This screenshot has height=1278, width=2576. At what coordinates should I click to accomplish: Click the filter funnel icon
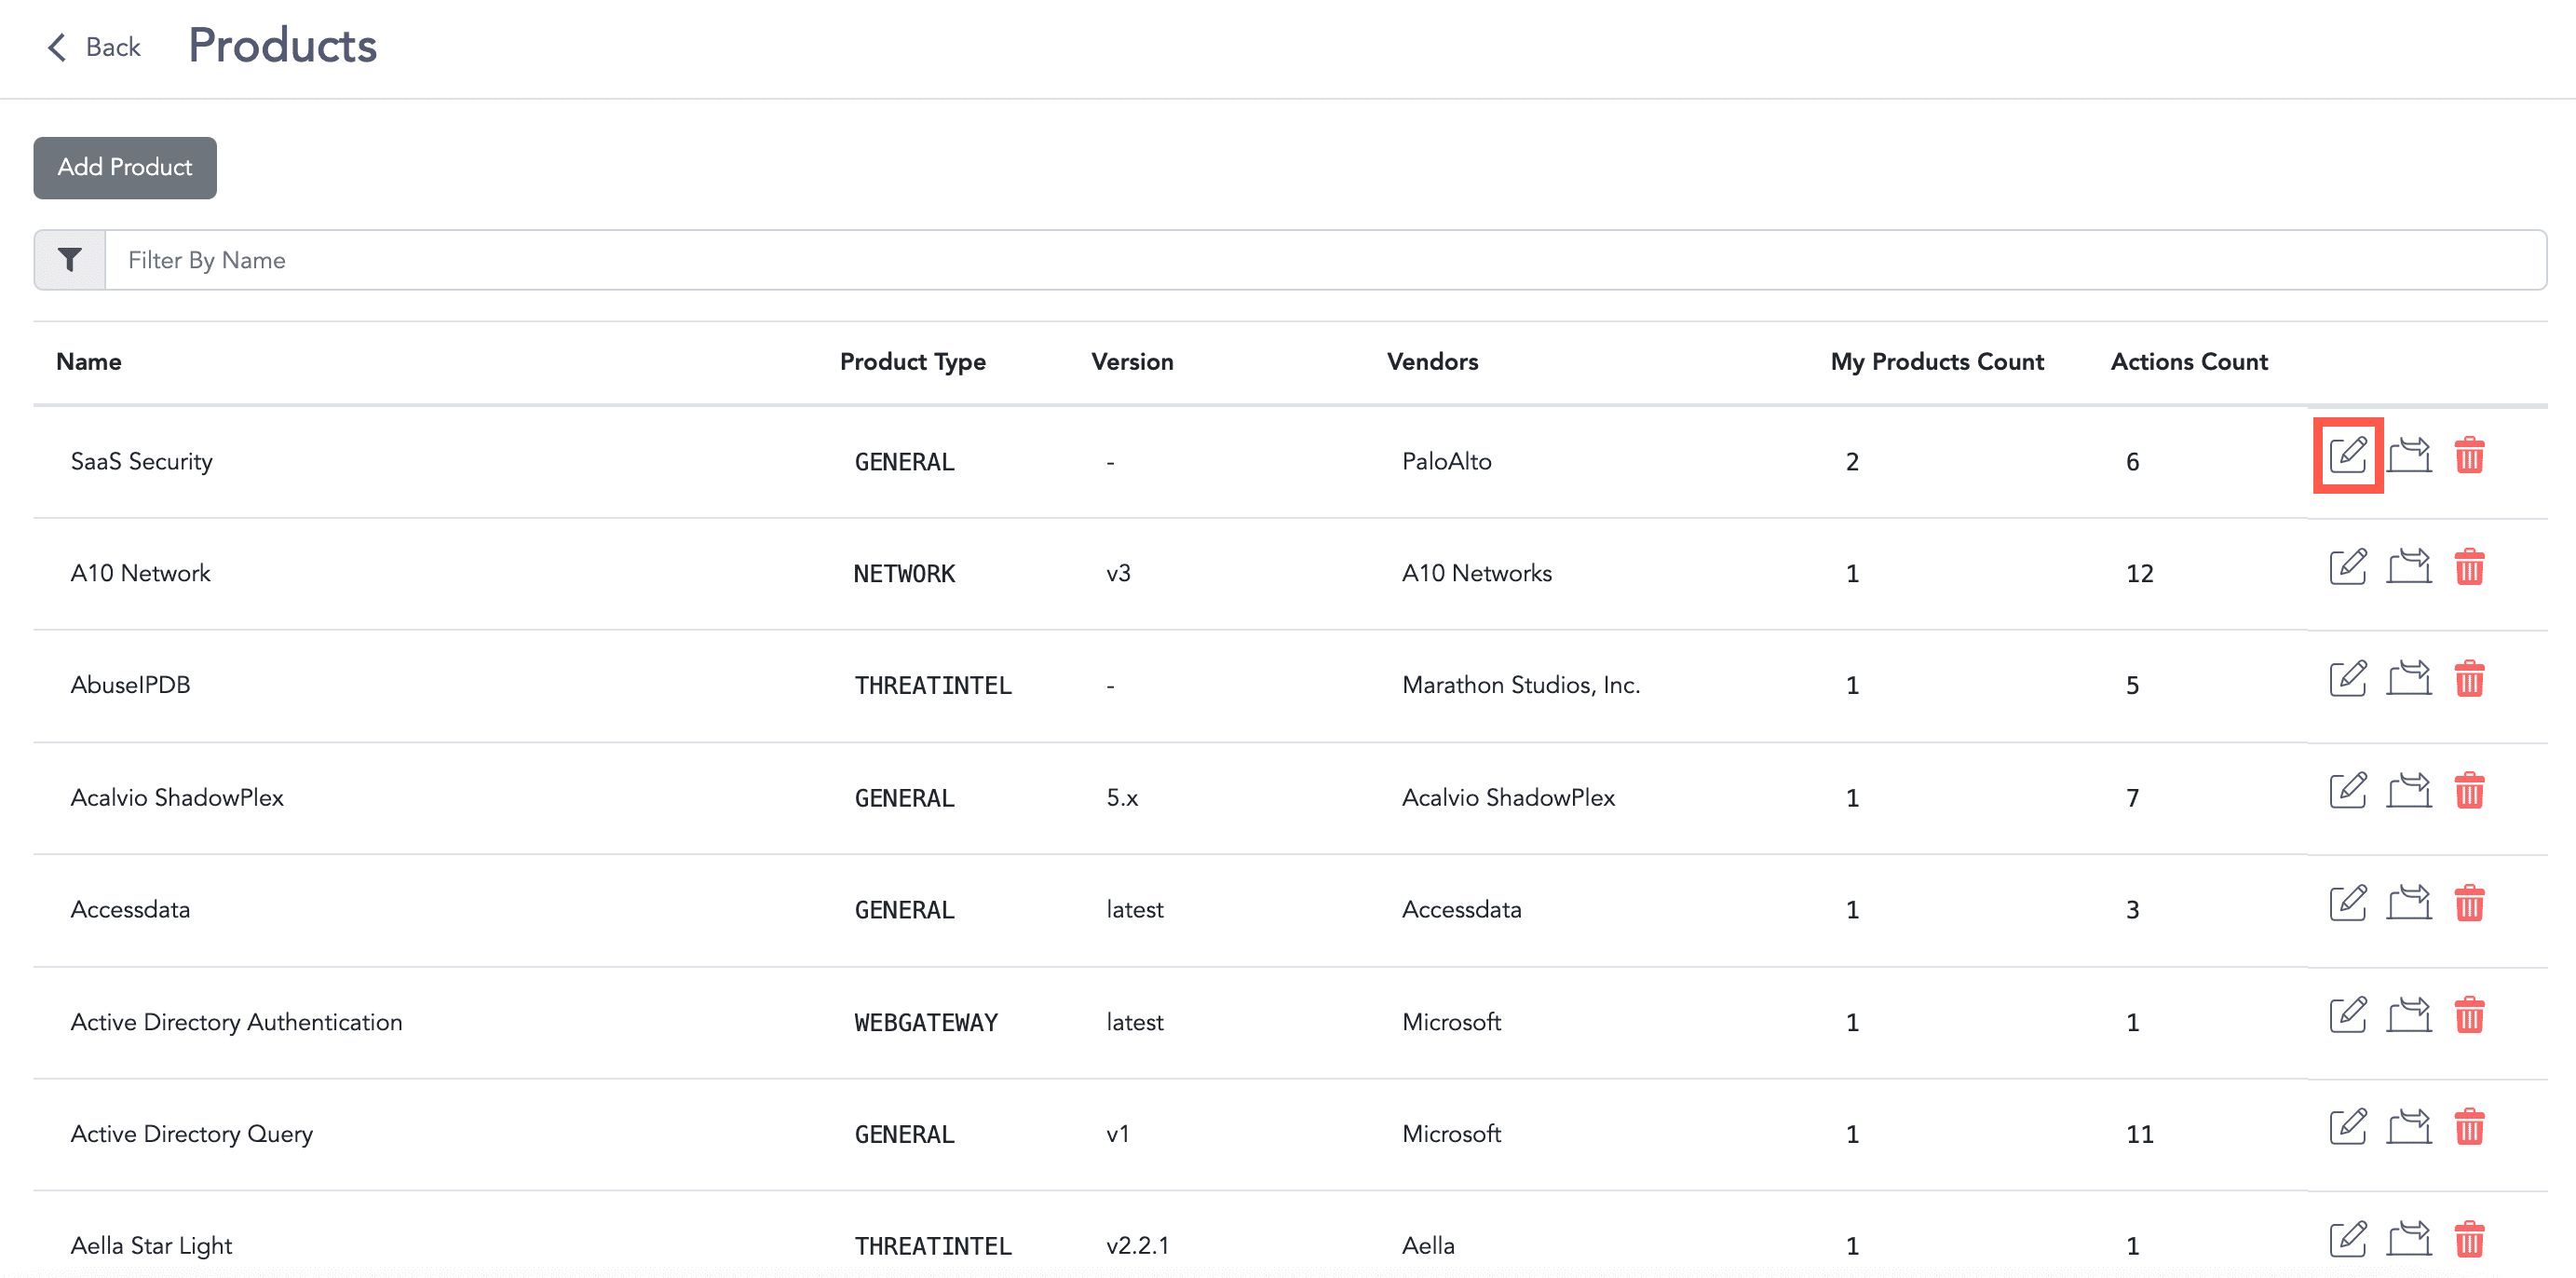(68, 259)
